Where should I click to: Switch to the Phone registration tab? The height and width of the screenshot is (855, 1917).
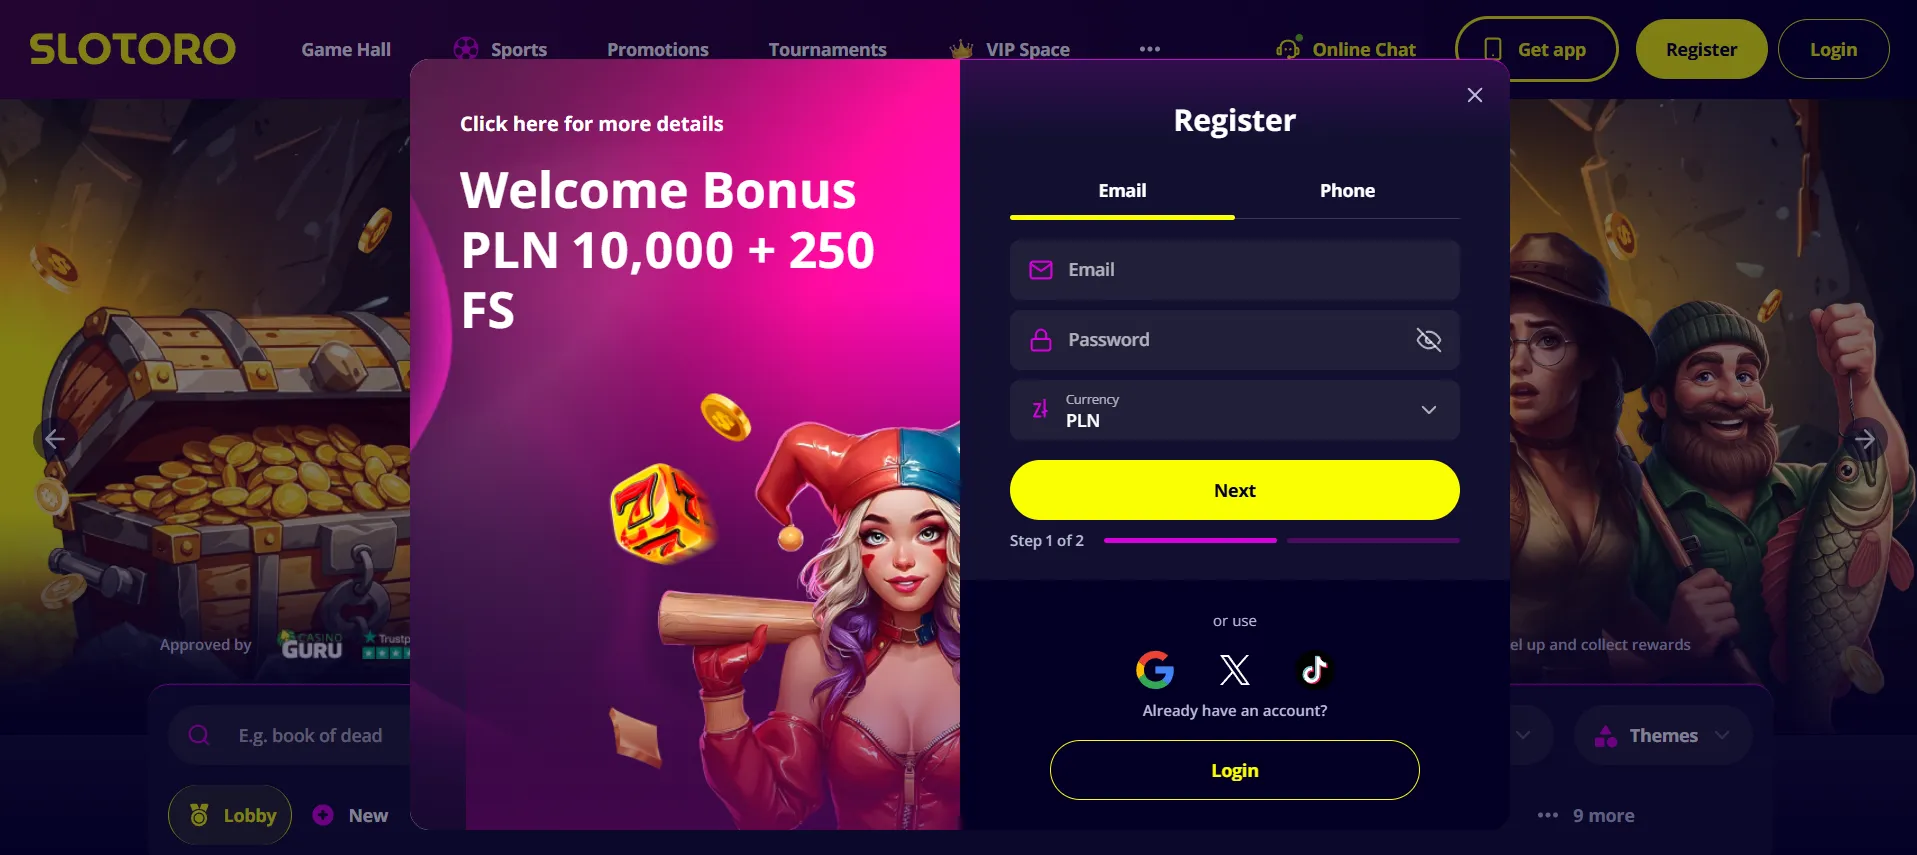click(x=1347, y=191)
